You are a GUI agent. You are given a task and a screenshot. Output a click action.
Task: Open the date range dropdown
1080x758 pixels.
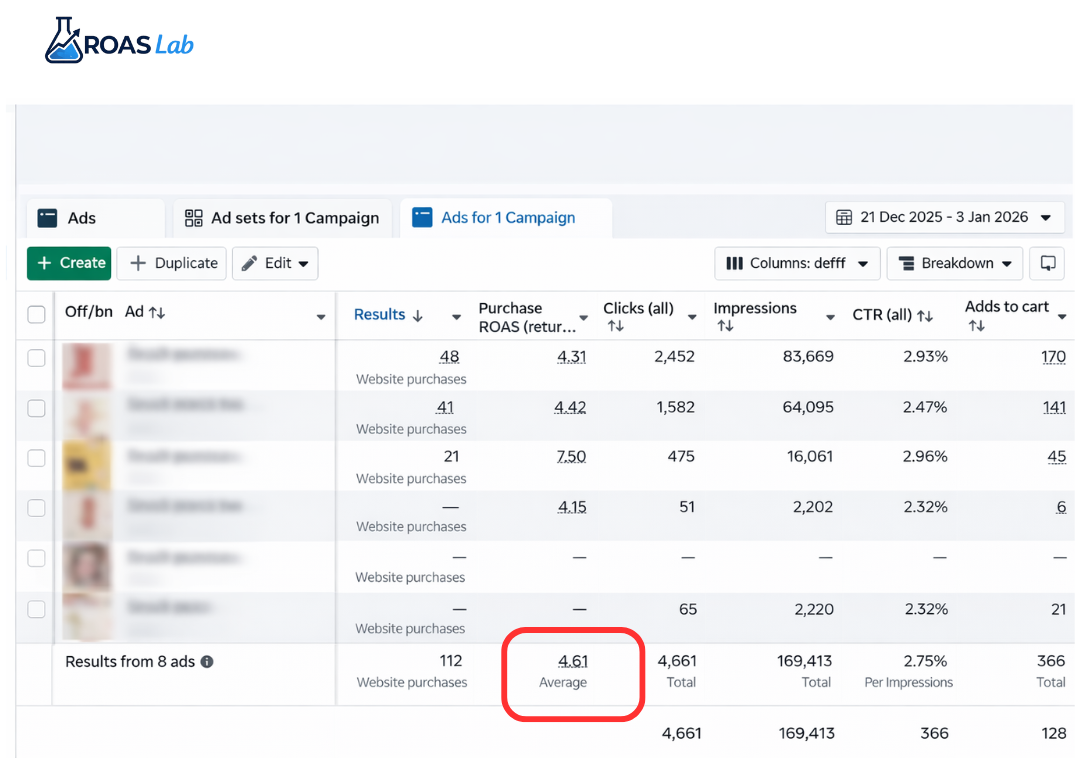pyautogui.click(x=1046, y=217)
